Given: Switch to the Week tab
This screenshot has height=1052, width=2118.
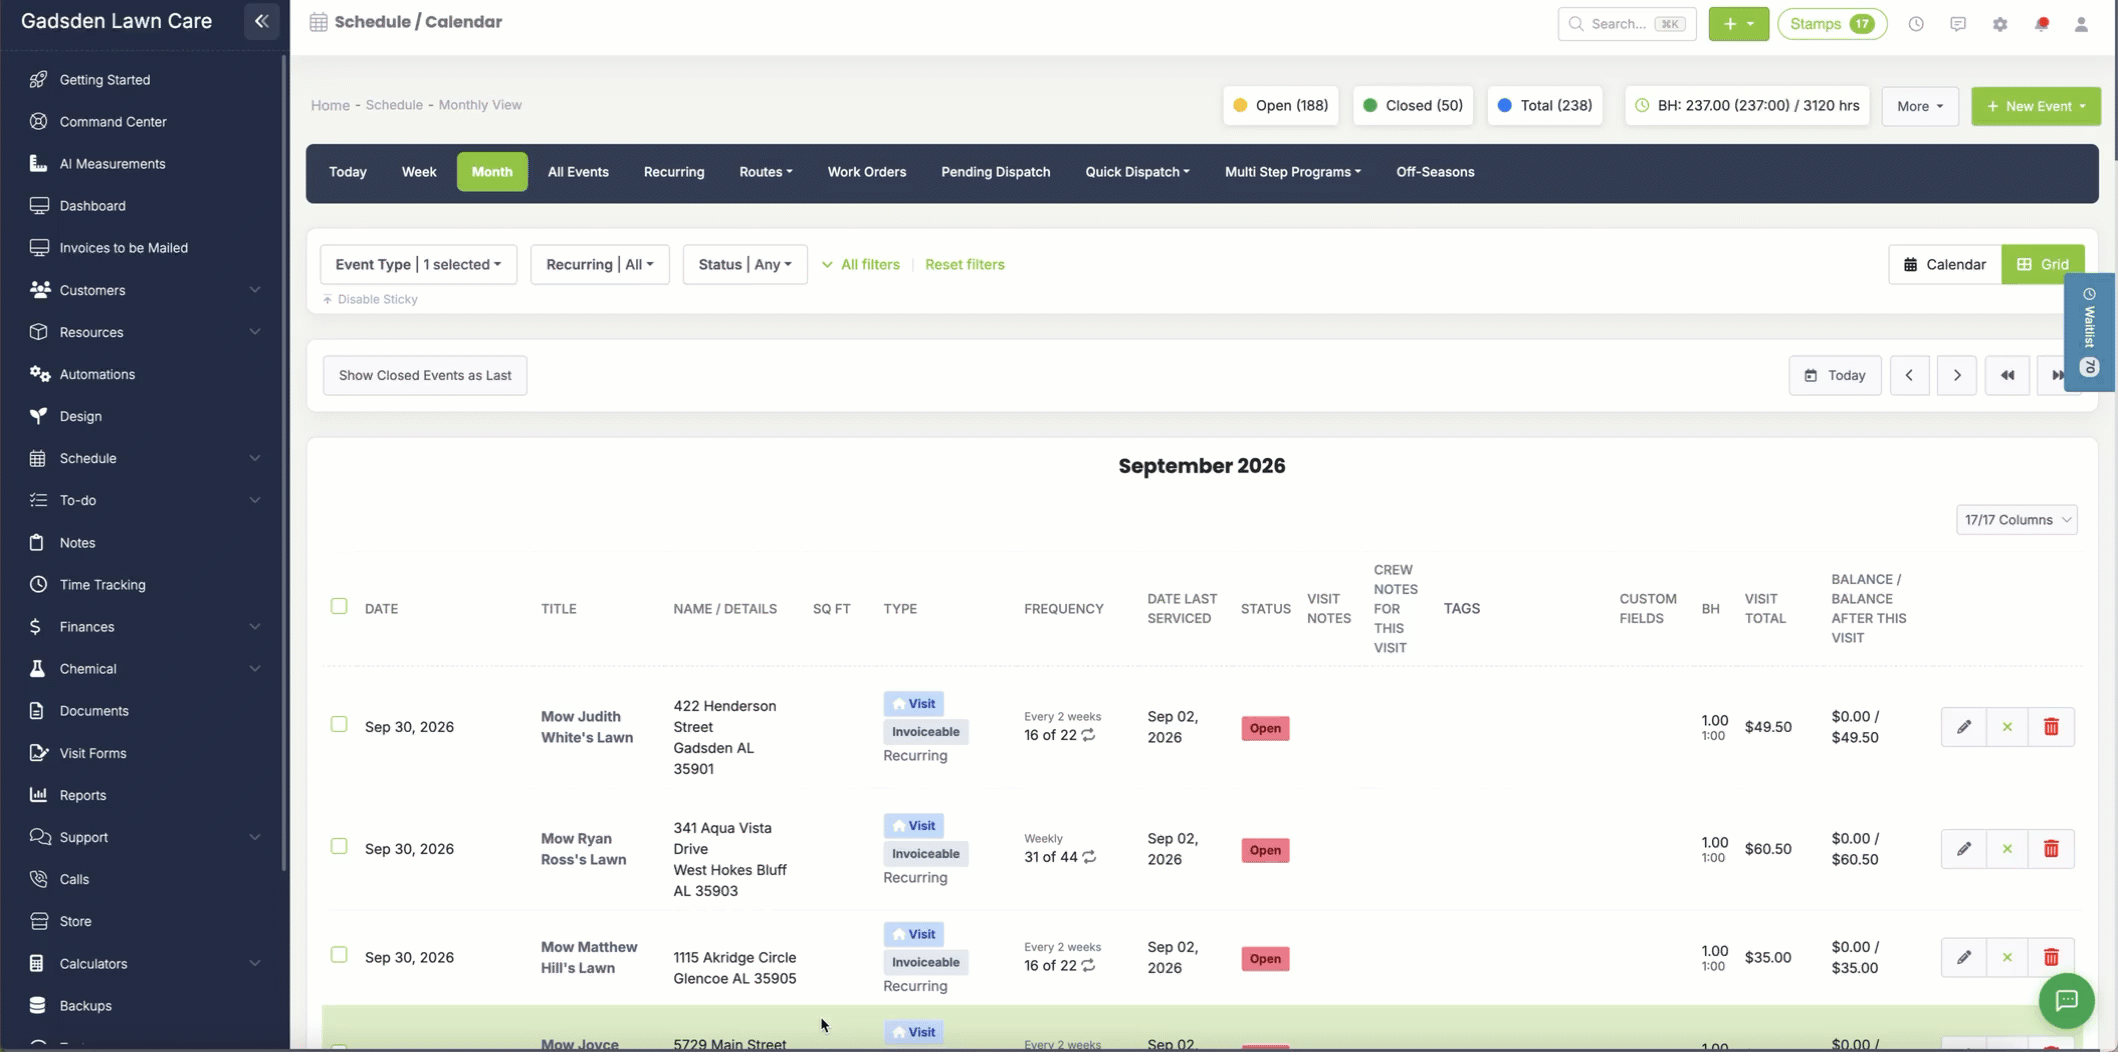Looking at the screenshot, I should coord(419,172).
